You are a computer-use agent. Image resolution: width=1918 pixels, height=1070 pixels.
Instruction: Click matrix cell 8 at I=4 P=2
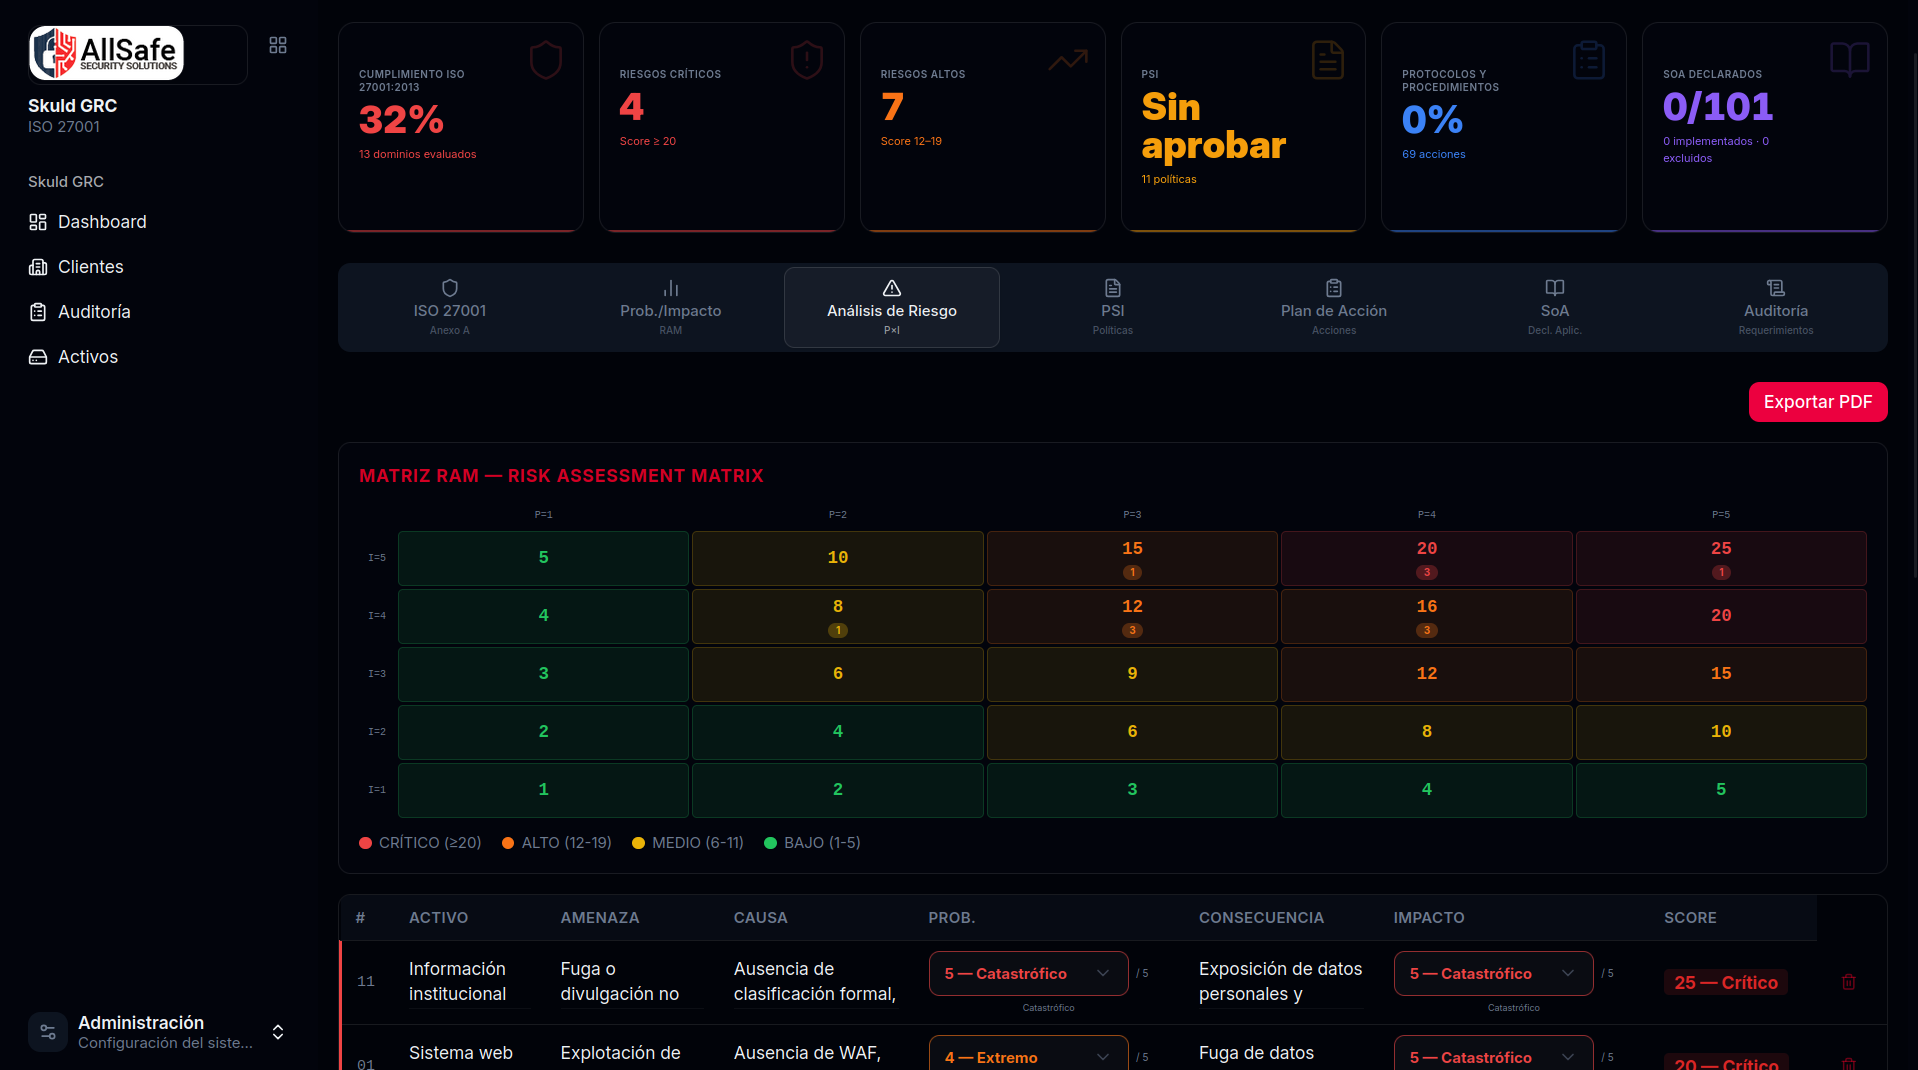pos(838,616)
